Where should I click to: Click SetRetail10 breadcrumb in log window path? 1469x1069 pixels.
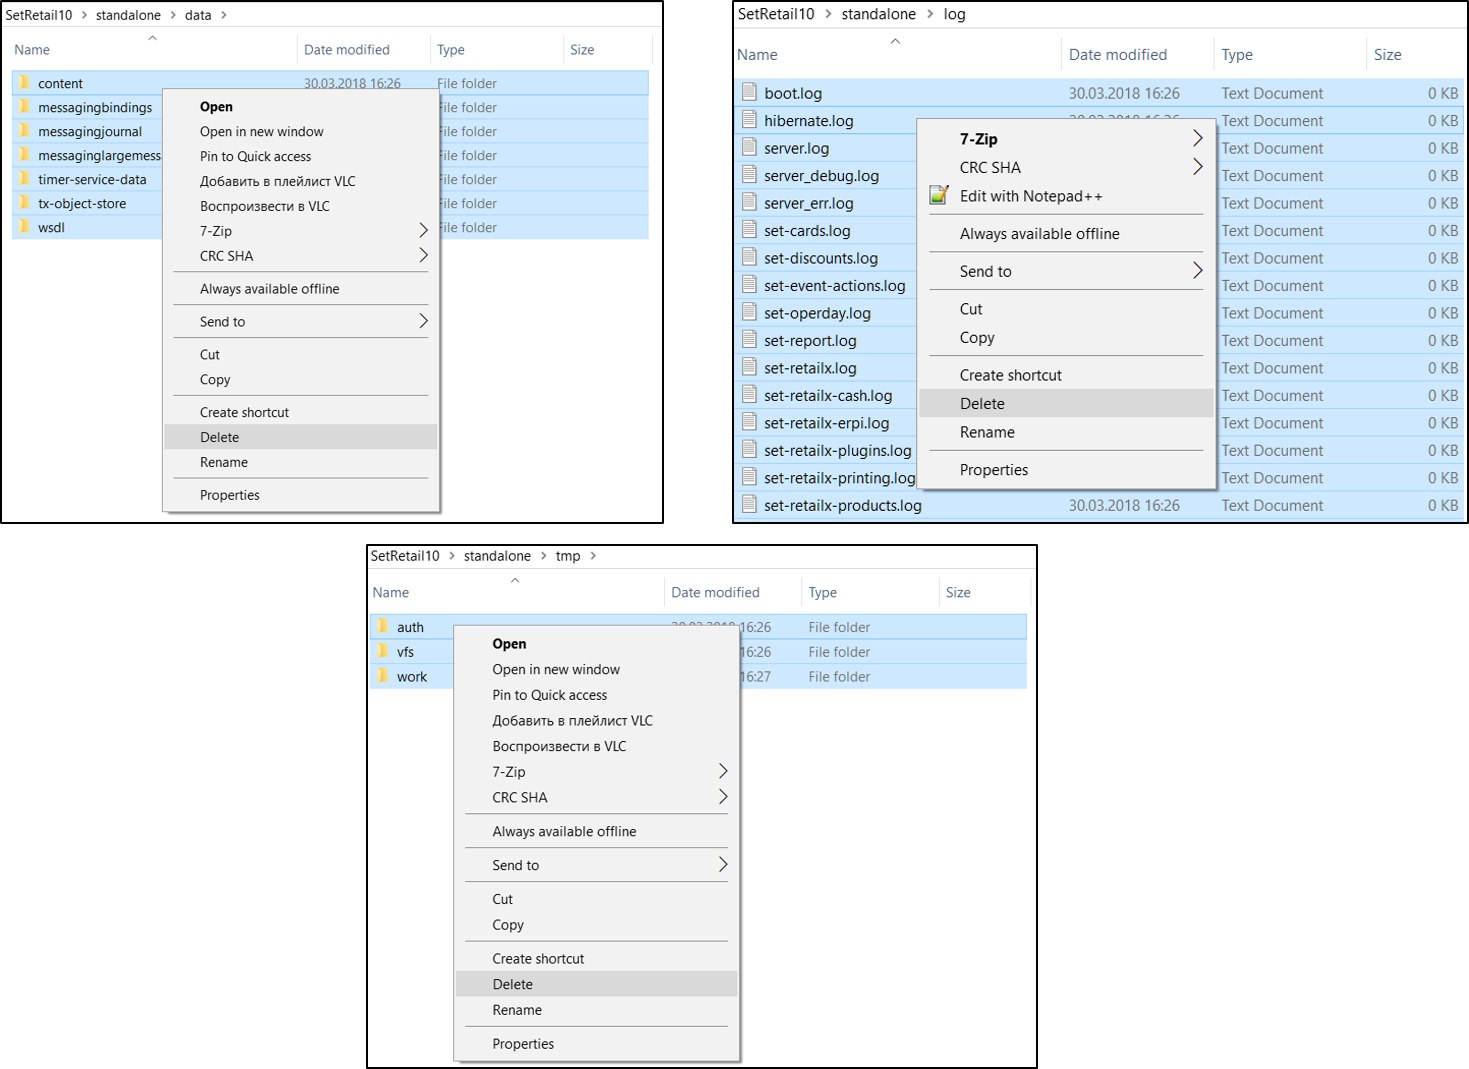[x=776, y=14]
